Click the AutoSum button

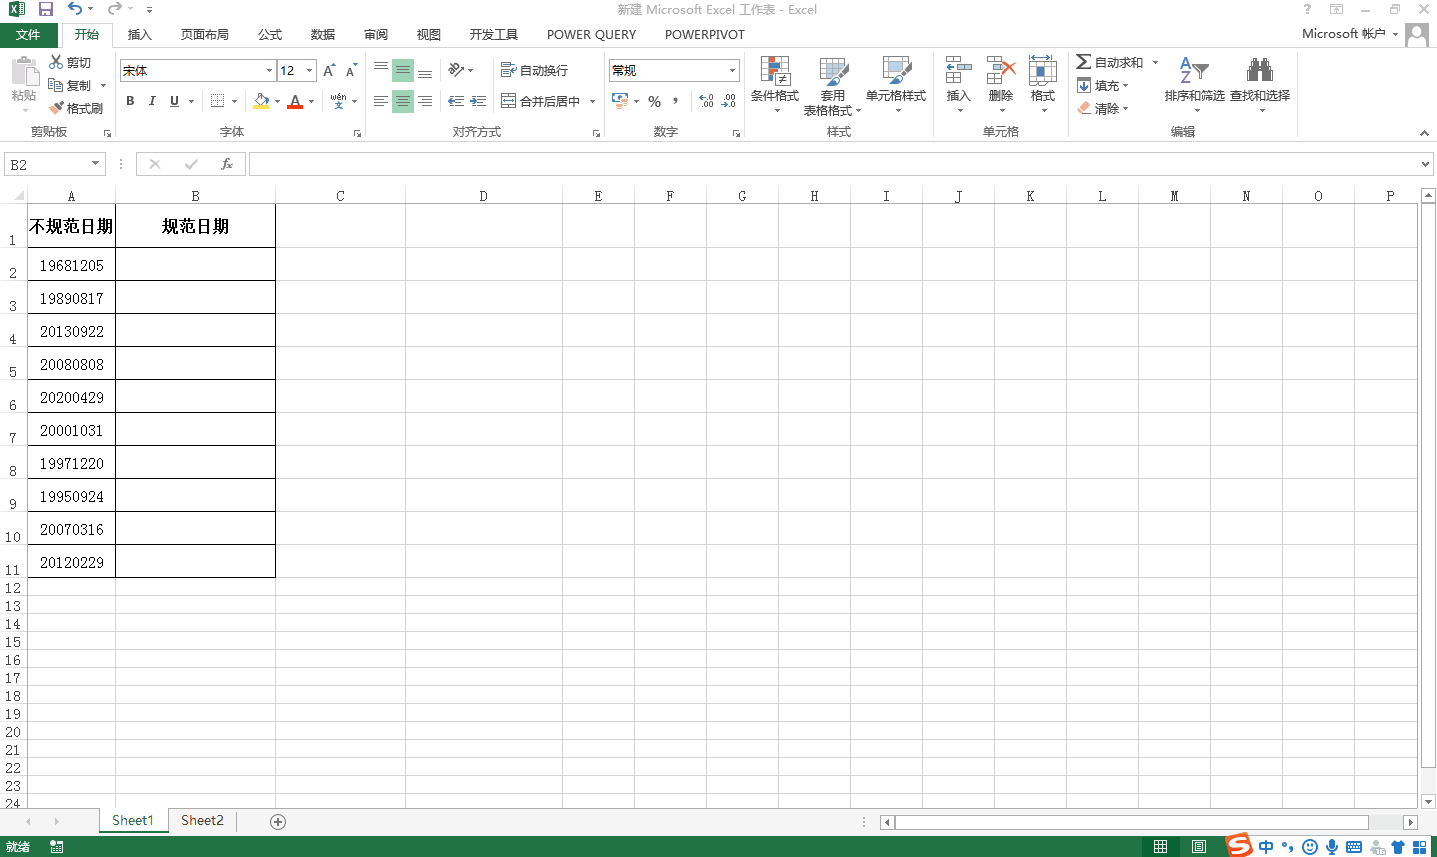(1109, 62)
